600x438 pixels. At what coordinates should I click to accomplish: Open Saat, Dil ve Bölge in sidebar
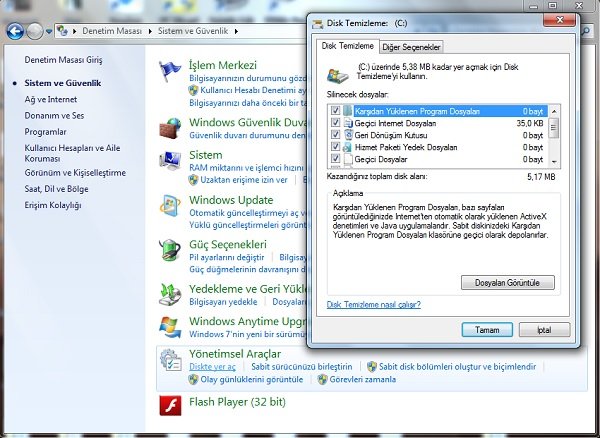coord(56,189)
